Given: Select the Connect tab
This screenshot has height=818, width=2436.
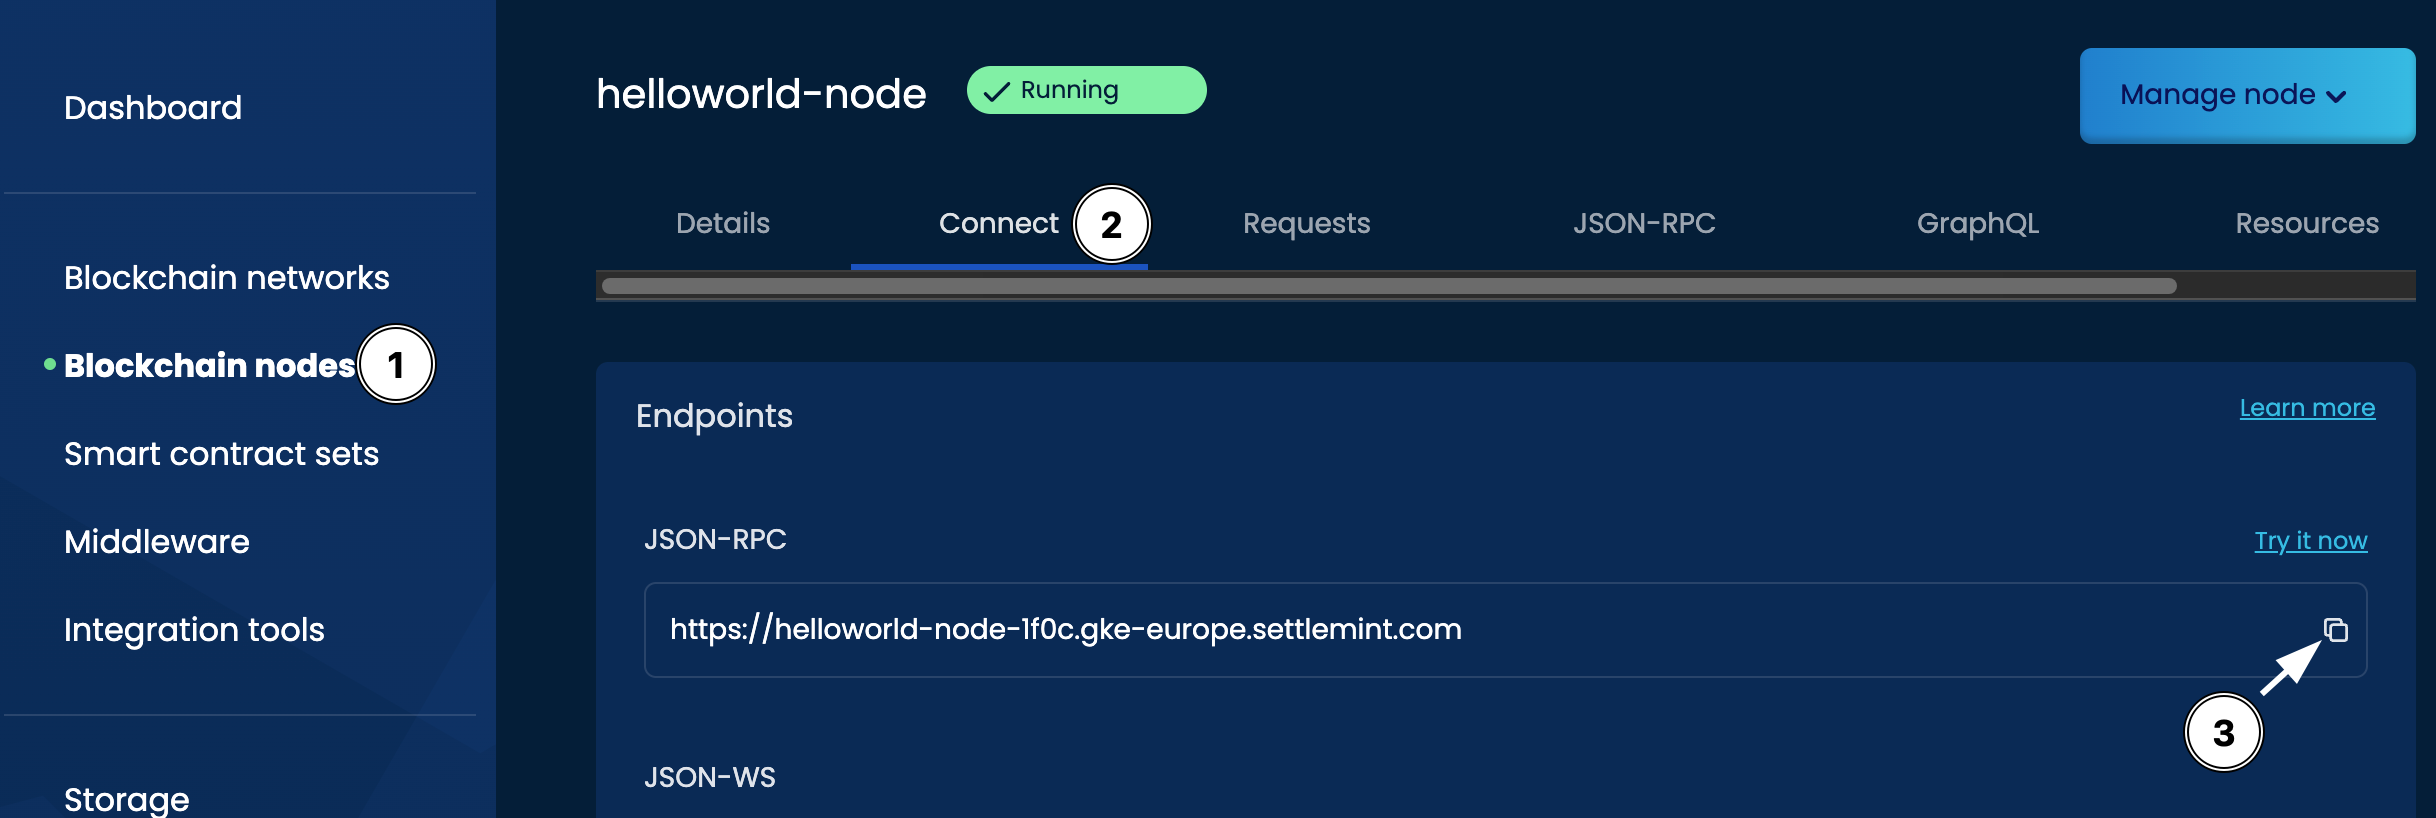Looking at the screenshot, I should tap(998, 223).
